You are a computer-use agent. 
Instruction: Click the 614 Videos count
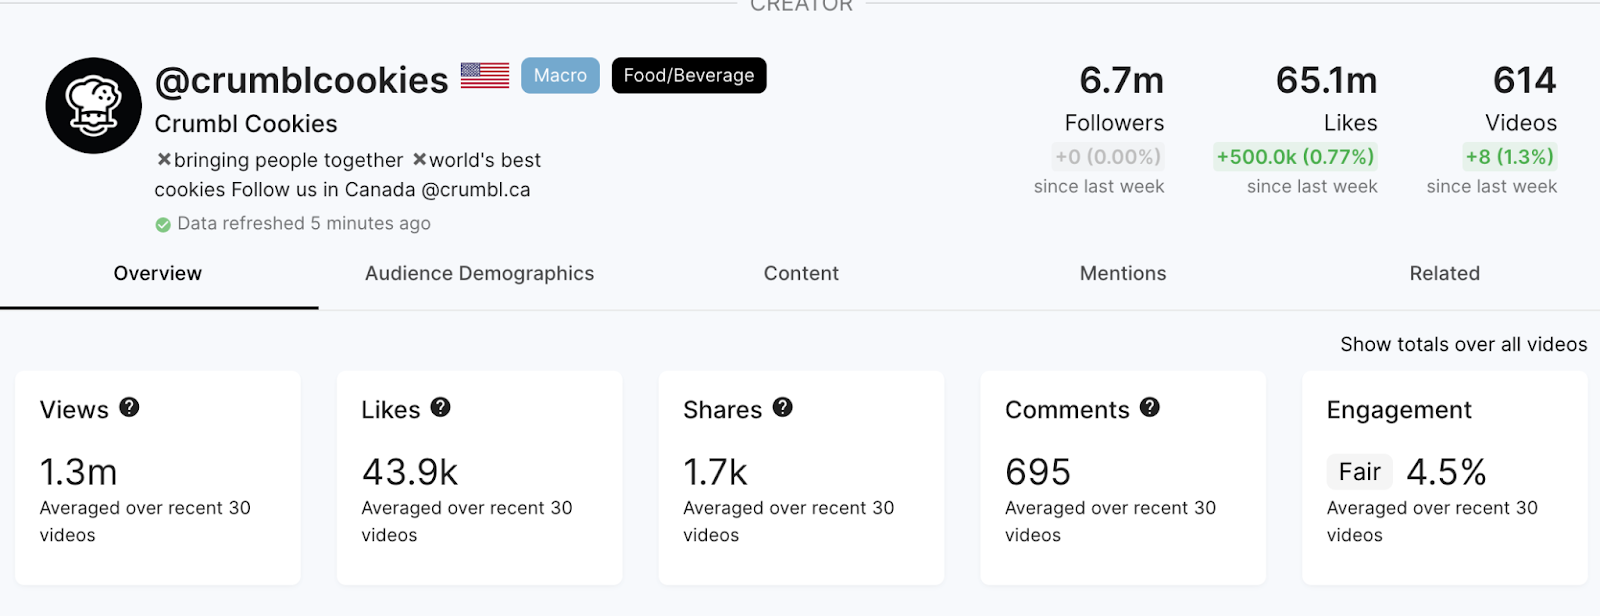(1524, 80)
